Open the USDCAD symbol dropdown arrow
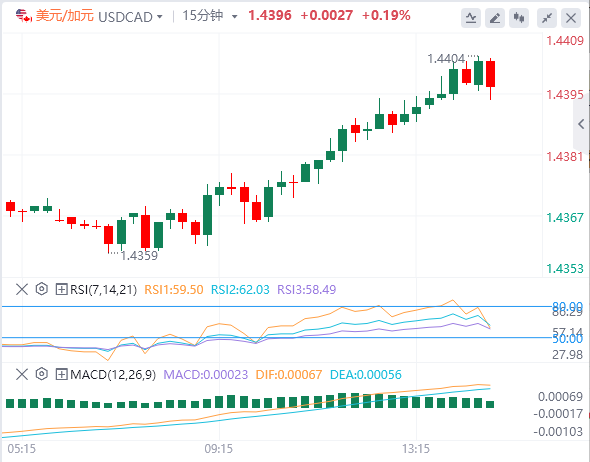 tap(160, 17)
